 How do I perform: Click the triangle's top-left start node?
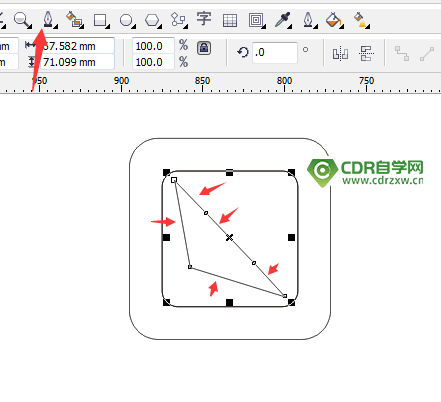(x=174, y=180)
